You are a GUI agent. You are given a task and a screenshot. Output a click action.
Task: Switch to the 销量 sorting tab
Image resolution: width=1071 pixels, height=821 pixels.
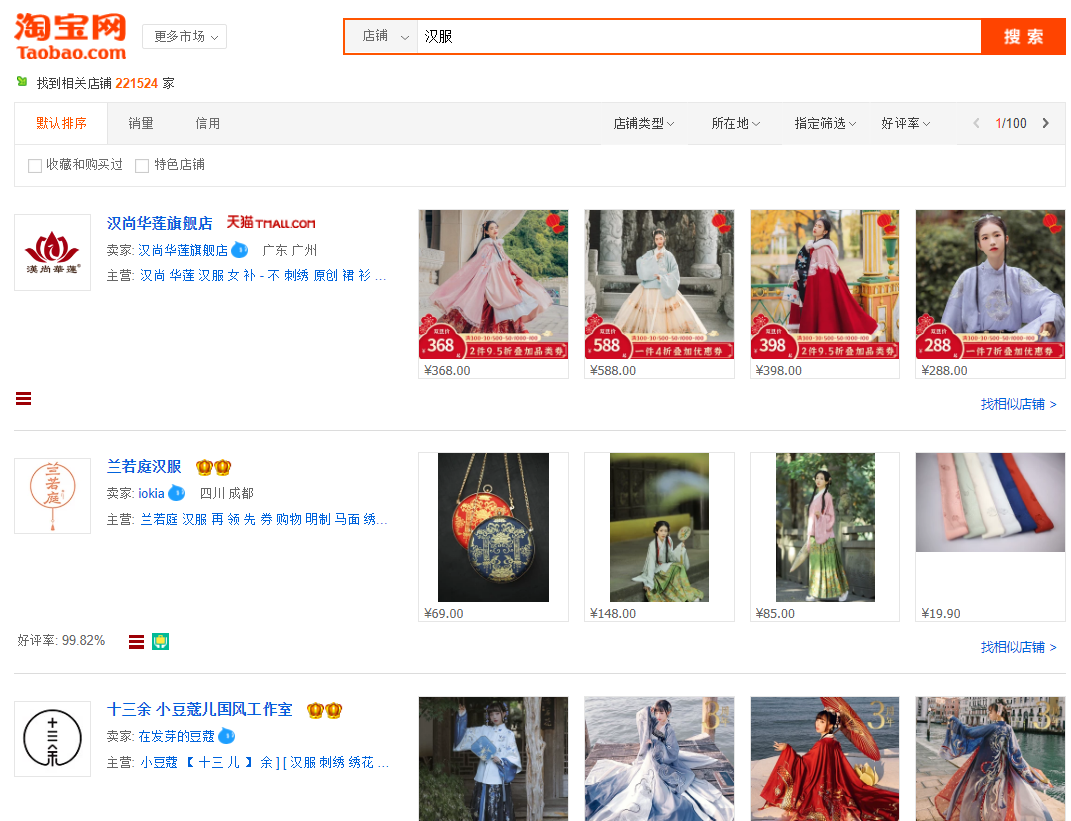(x=140, y=123)
